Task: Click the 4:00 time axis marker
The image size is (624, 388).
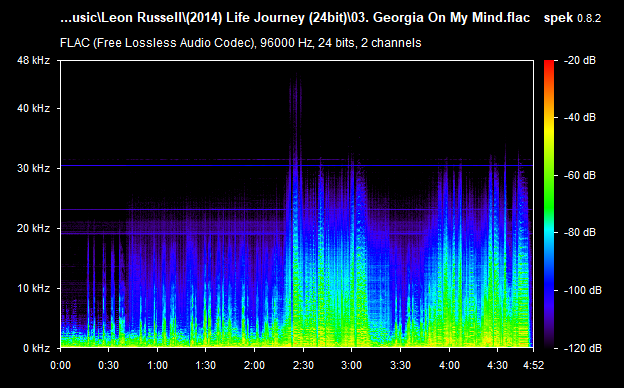Action: coord(449,365)
